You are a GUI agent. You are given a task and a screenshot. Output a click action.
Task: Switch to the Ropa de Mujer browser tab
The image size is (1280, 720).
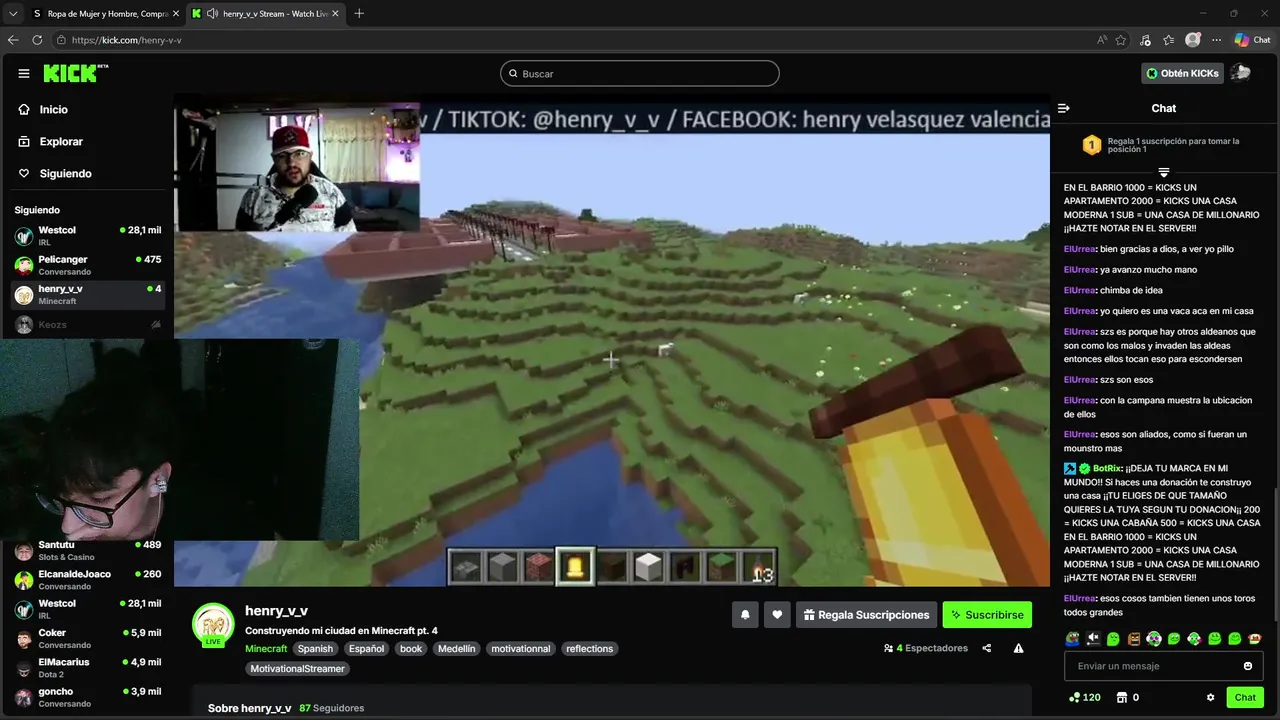pos(105,13)
